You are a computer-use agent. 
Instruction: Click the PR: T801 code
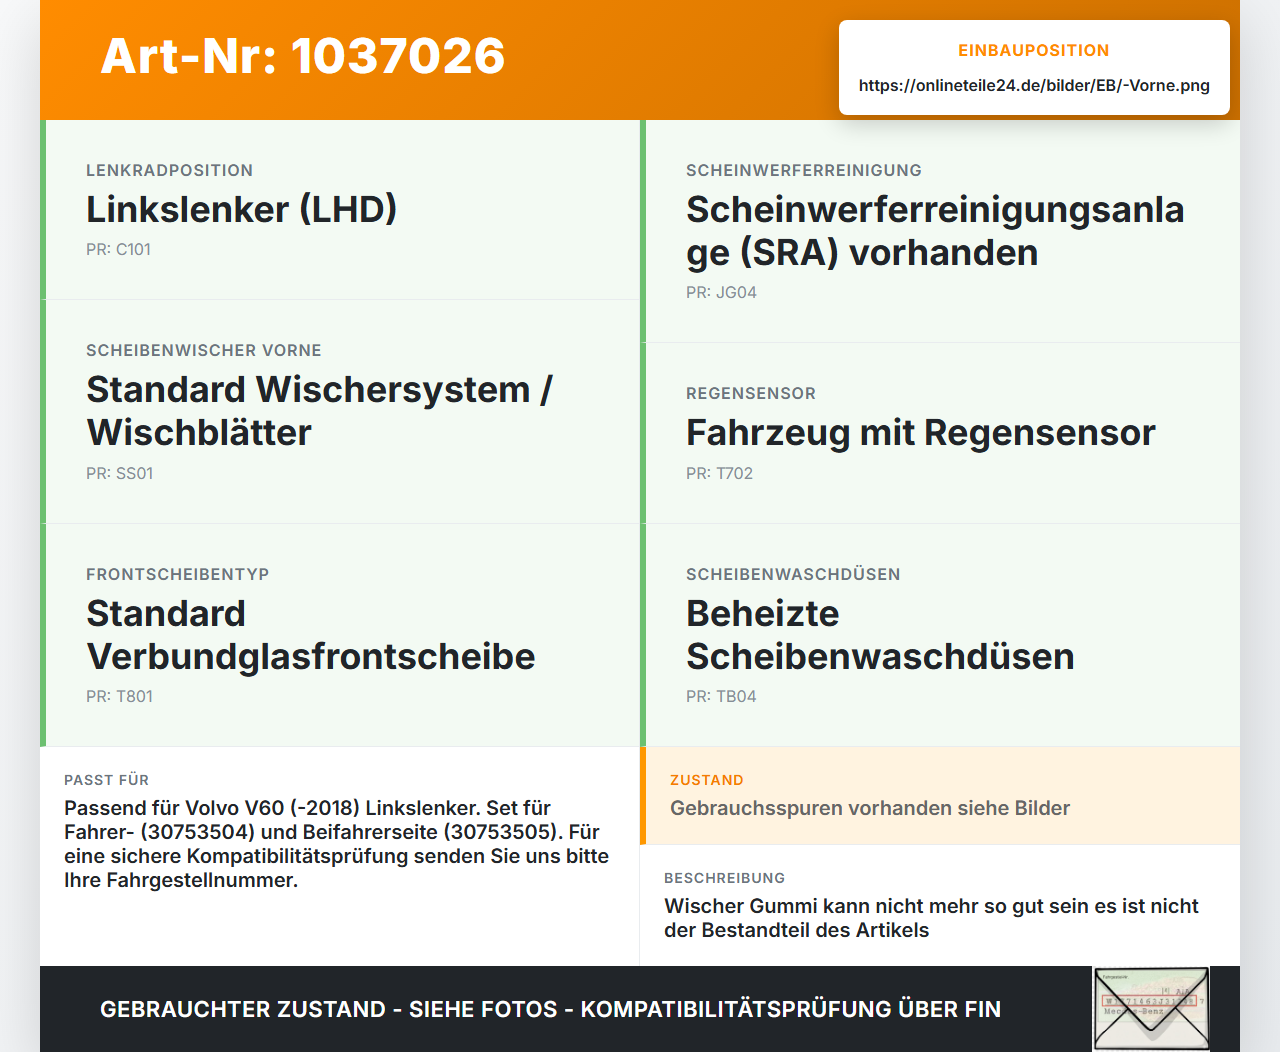[x=119, y=696]
